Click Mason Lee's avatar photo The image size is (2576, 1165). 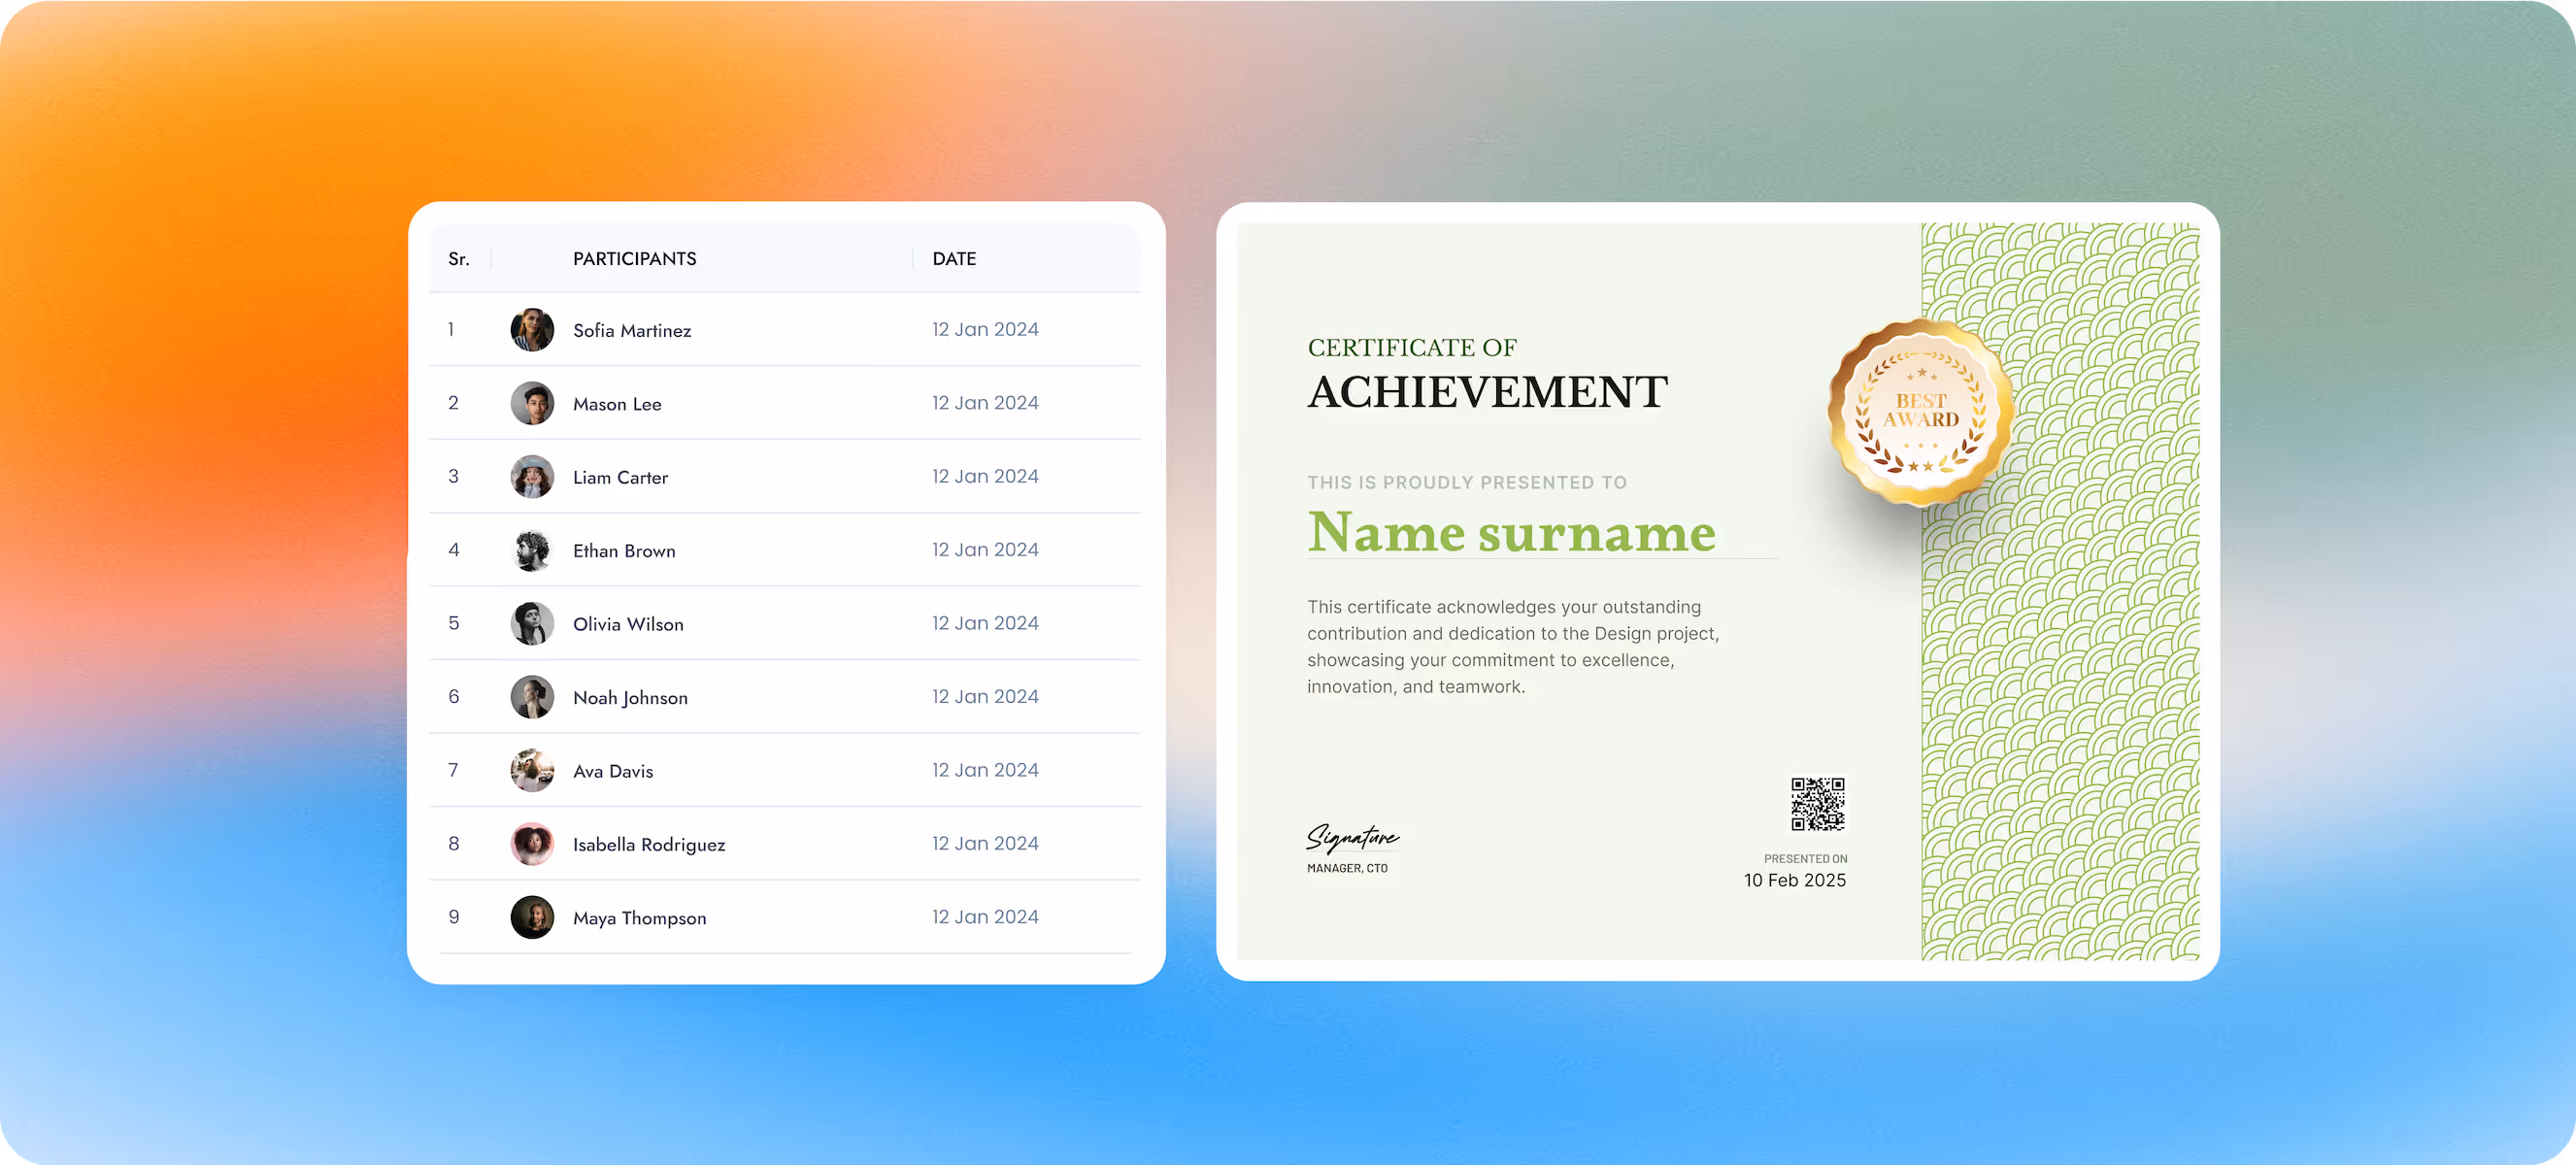point(532,403)
